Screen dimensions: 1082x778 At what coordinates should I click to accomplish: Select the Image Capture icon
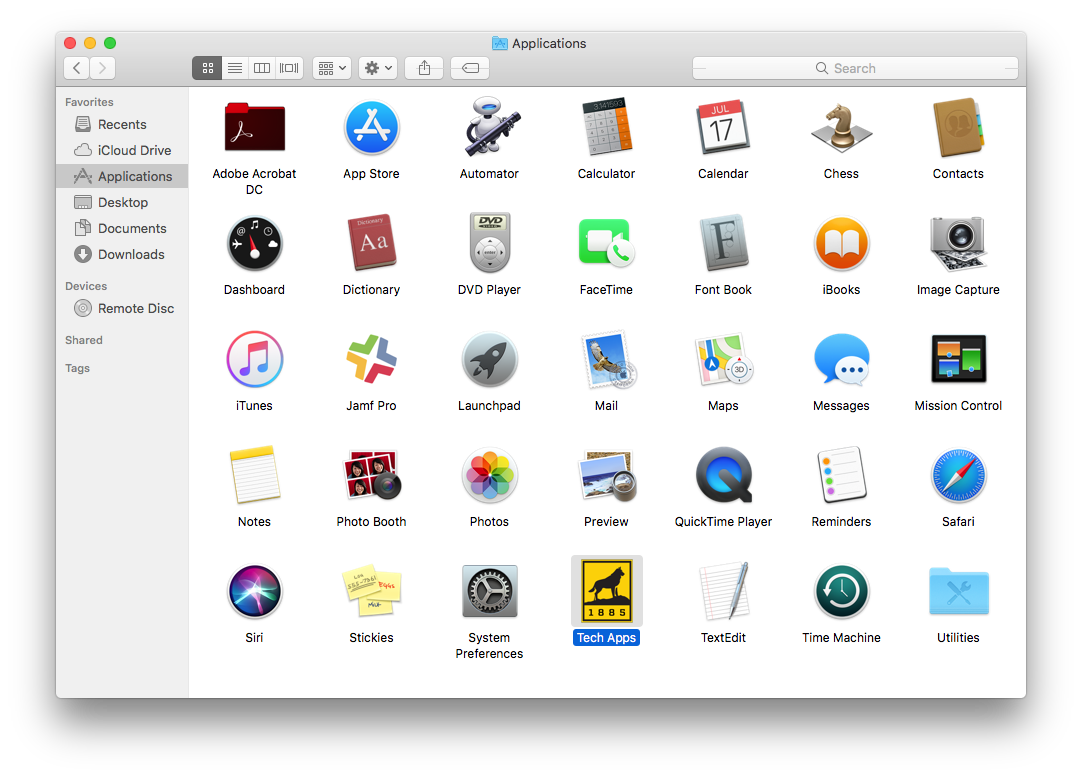coord(958,244)
